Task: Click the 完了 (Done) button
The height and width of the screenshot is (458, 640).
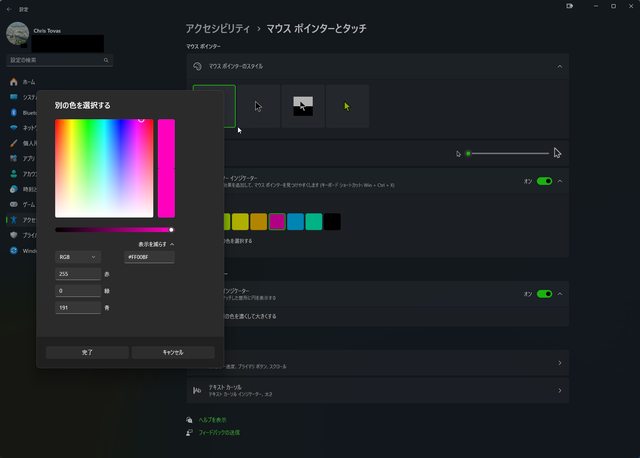Action: [87, 352]
